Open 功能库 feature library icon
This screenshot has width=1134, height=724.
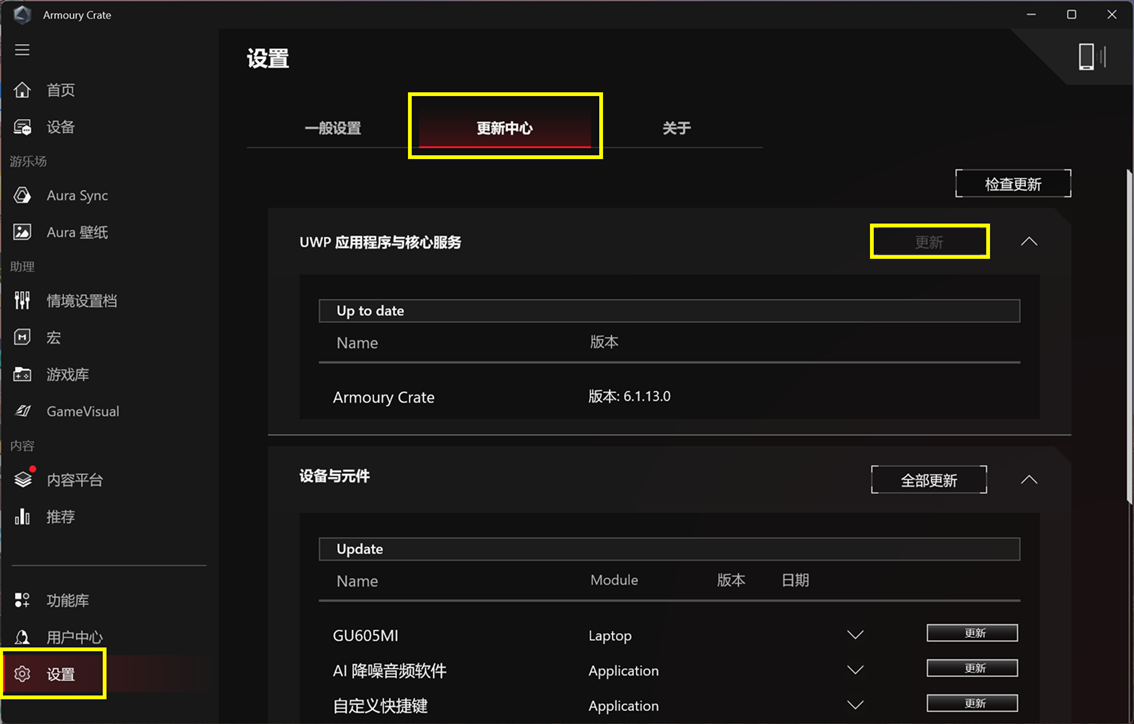tap(22, 600)
